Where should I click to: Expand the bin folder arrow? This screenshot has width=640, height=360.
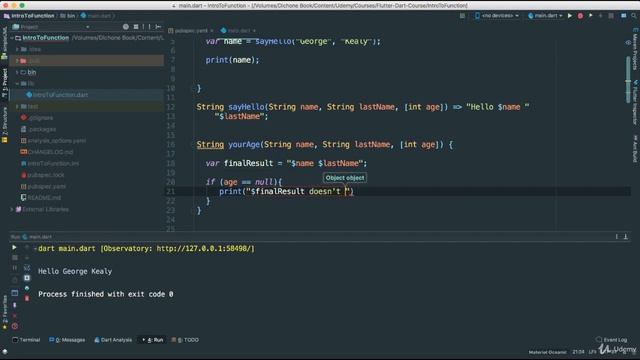[x=17, y=72]
